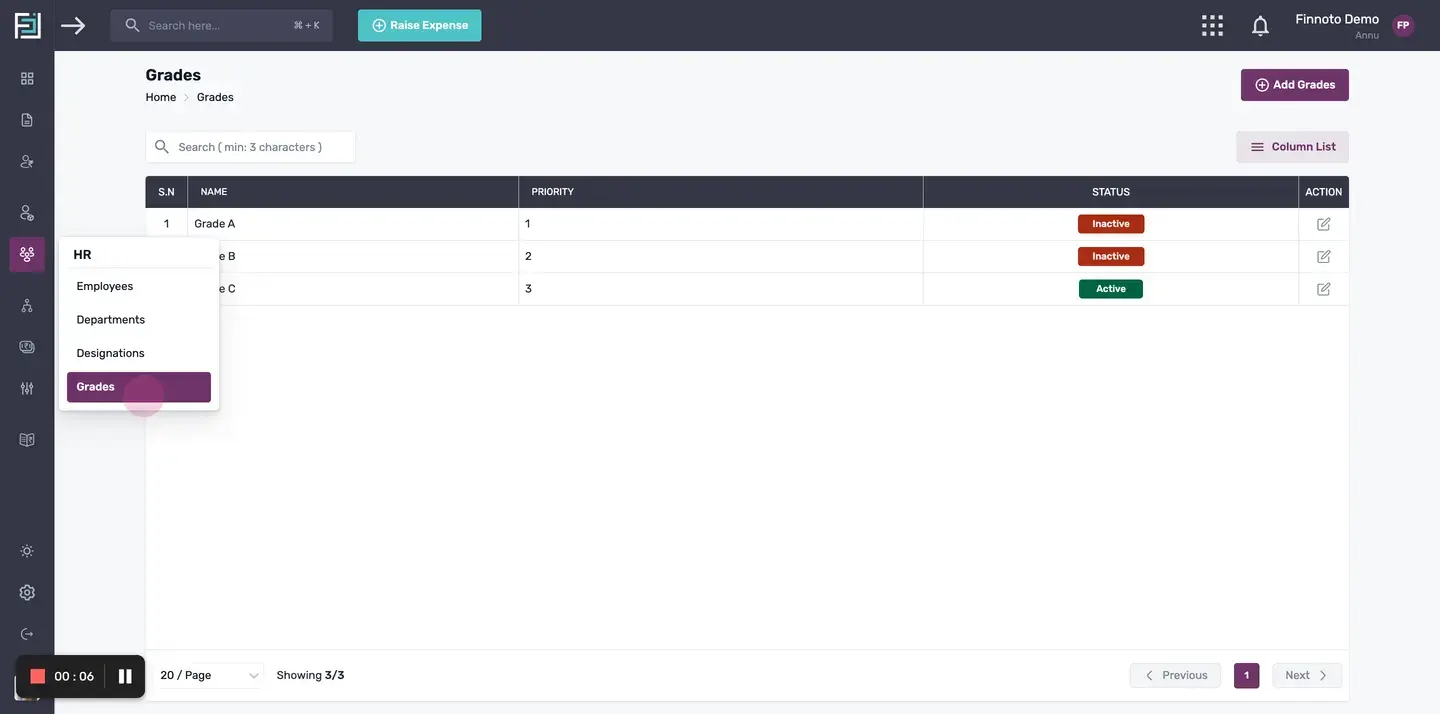Click priority value 3 cell
This screenshot has width=1440, height=714.
coord(721,289)
